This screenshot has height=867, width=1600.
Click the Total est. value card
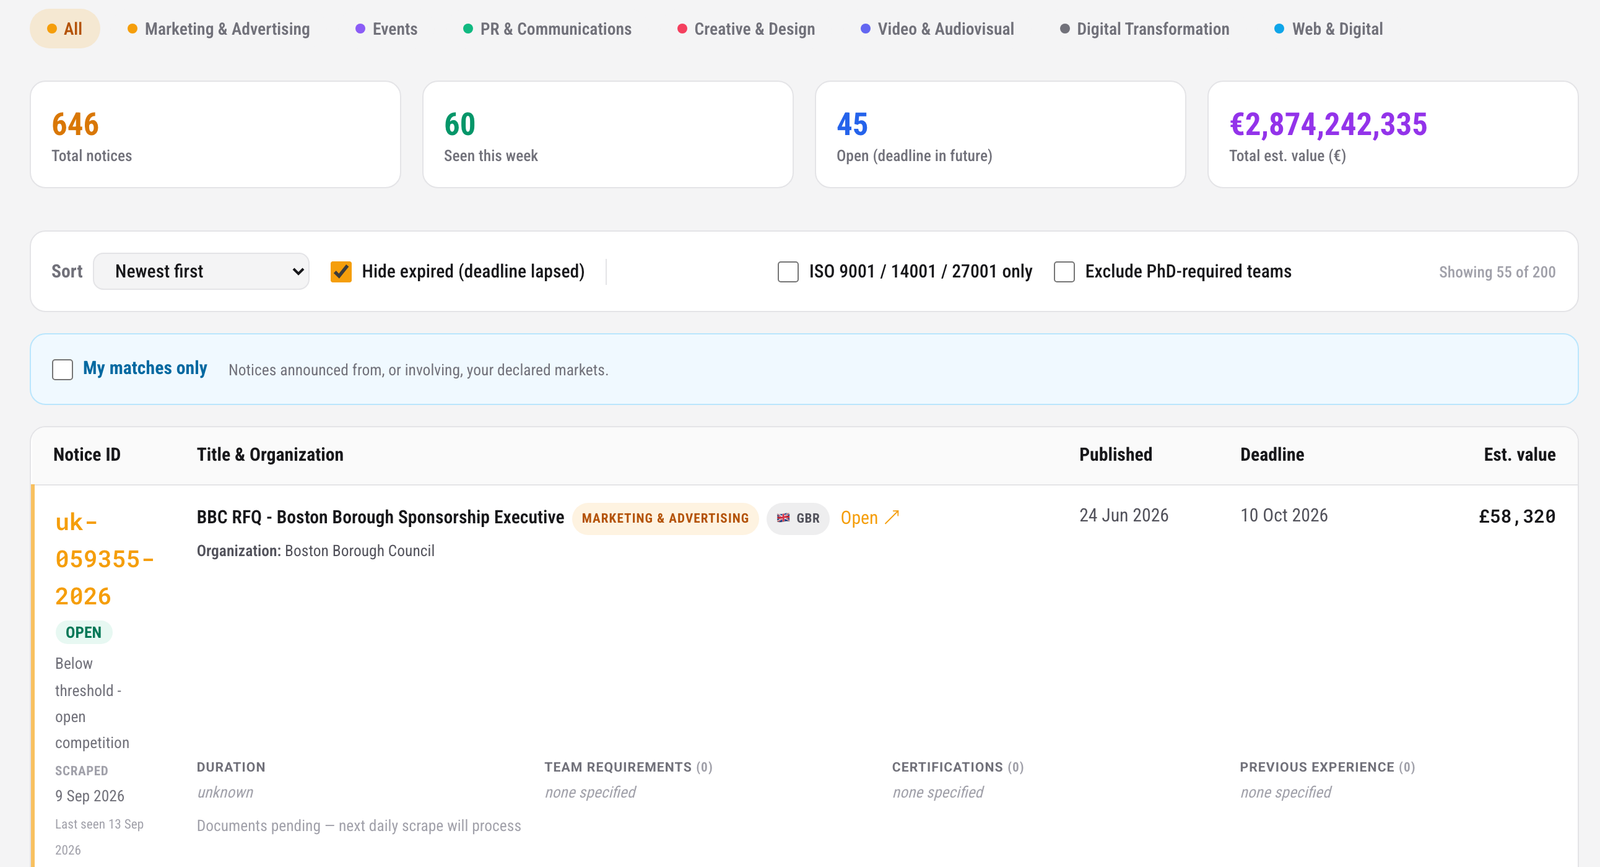pyautogui.click(x=1393, y=134)
